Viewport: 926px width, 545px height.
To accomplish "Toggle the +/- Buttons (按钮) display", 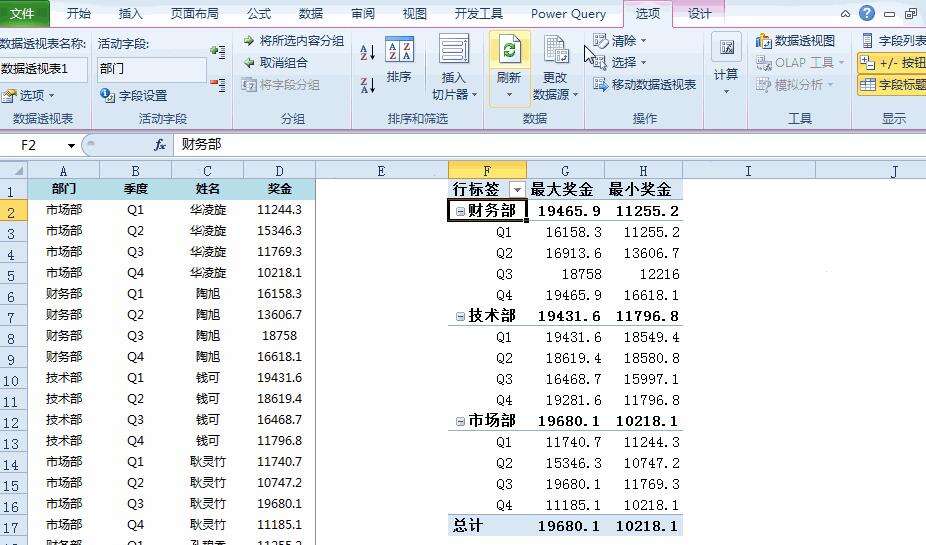I will click(x=892, y=63).
